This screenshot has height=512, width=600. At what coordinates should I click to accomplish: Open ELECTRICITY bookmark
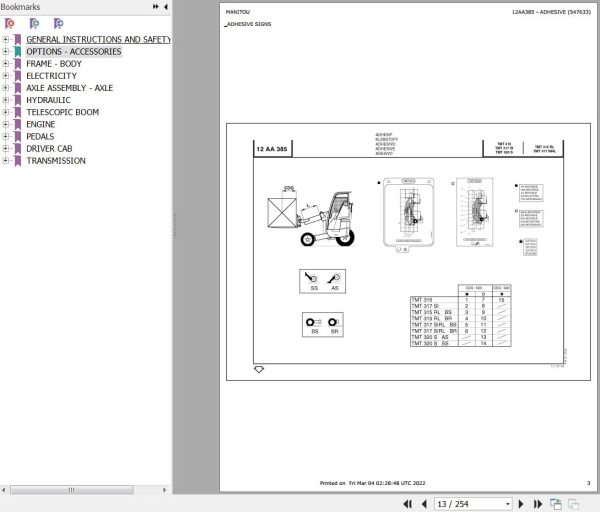coord(51,76)
